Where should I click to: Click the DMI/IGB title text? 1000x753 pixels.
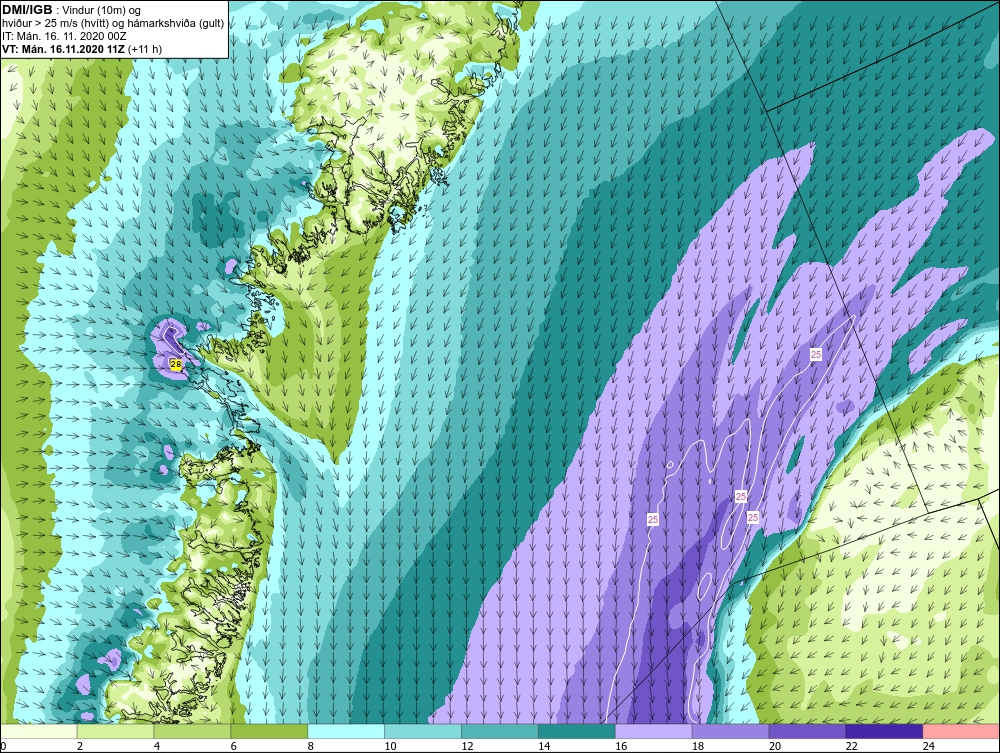pyautogui.click(x=27, y=10)
